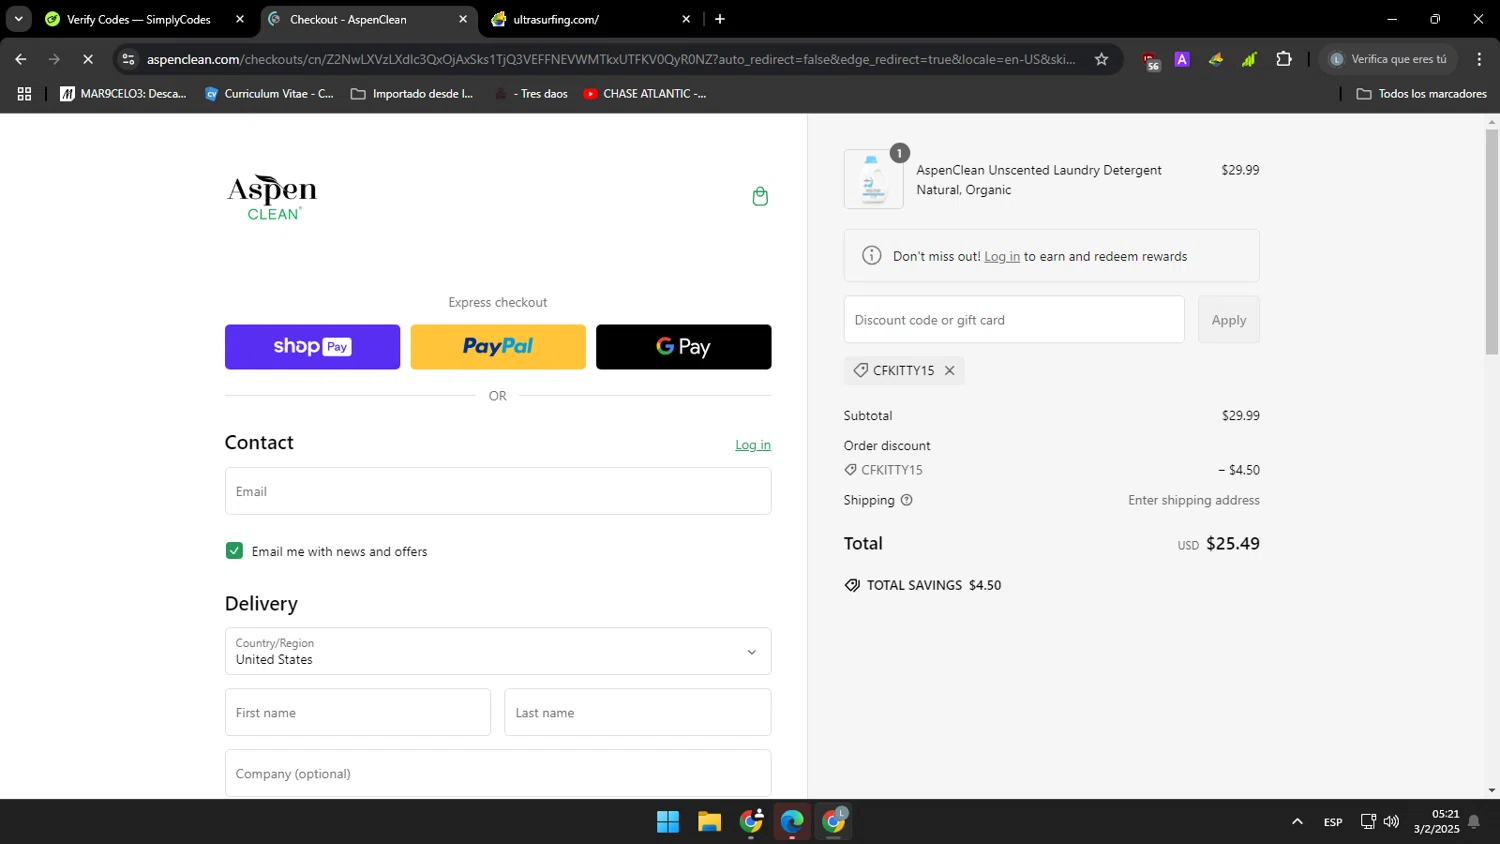Click the detergent product thumbnail

point(873,179)
